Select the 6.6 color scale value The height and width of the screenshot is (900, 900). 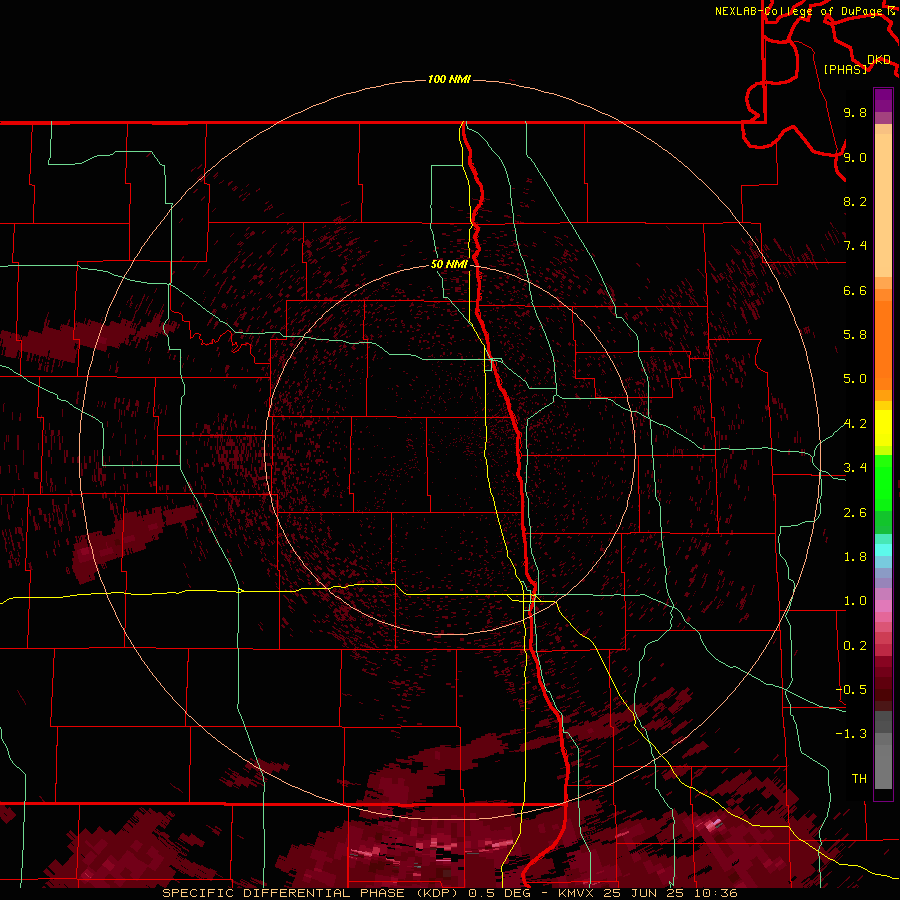coord(855,290)
